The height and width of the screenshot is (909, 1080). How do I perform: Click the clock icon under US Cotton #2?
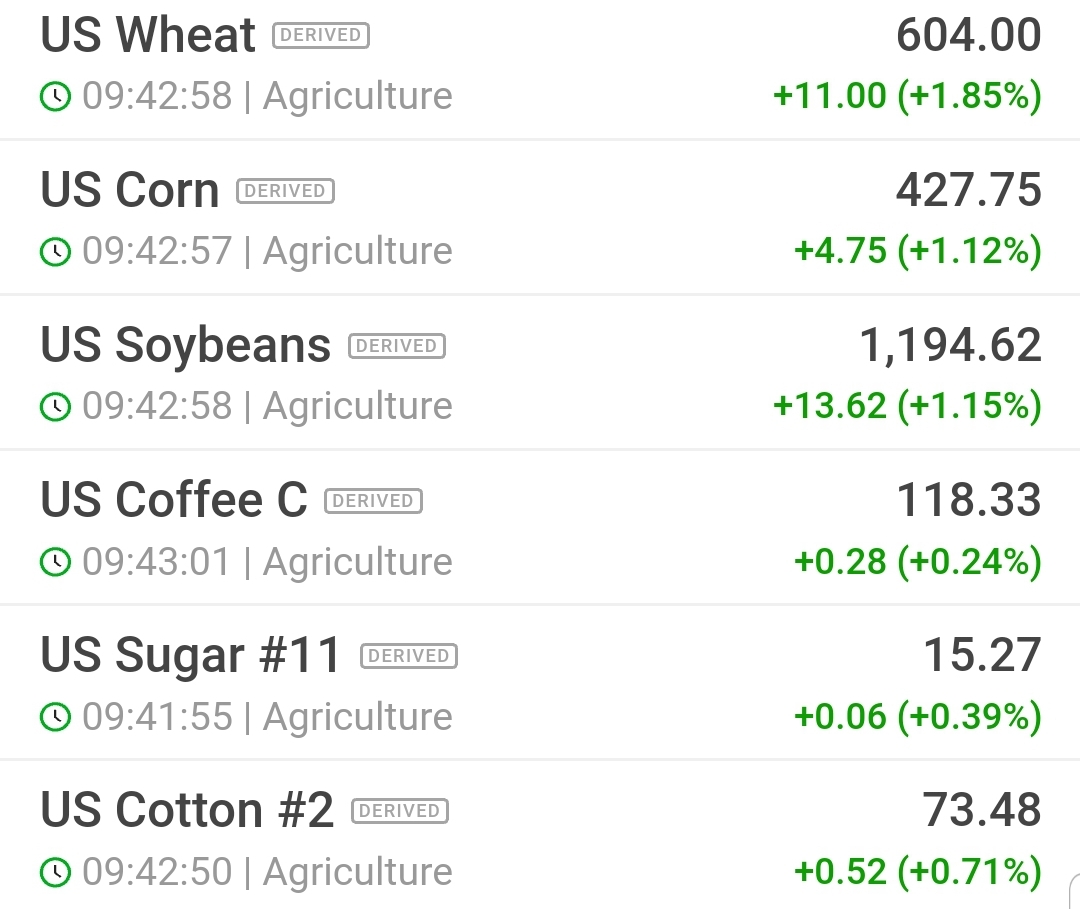[x=55, y=872]
